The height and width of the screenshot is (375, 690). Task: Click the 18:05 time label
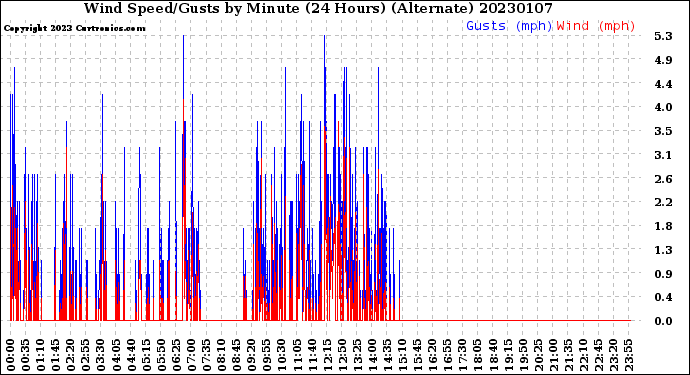point(477,355)
